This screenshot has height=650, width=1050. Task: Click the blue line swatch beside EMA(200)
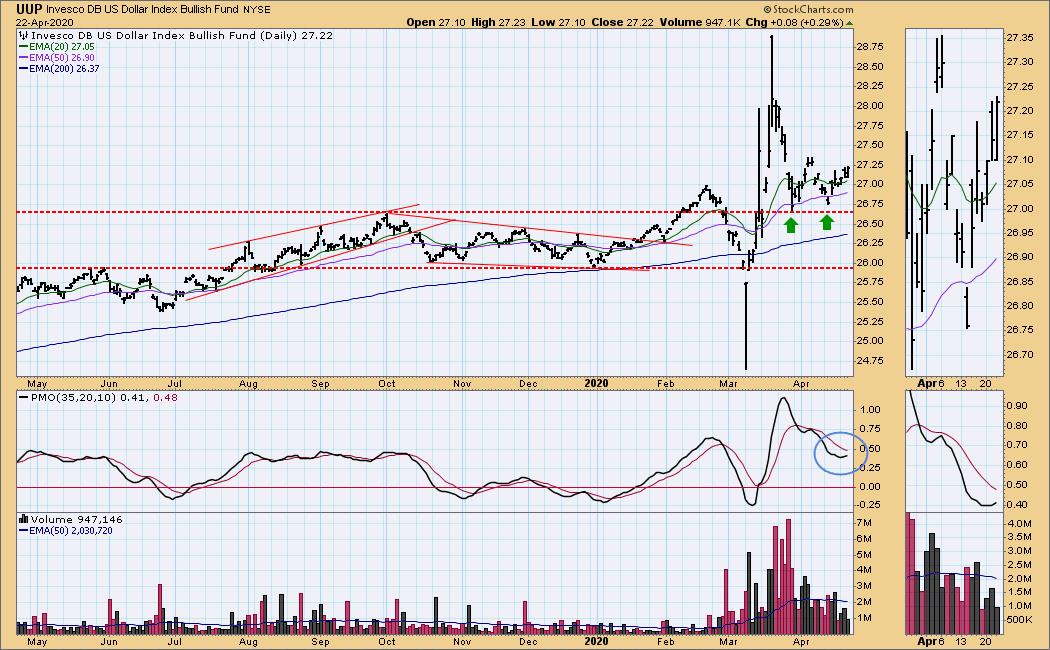tap(23, 68)
